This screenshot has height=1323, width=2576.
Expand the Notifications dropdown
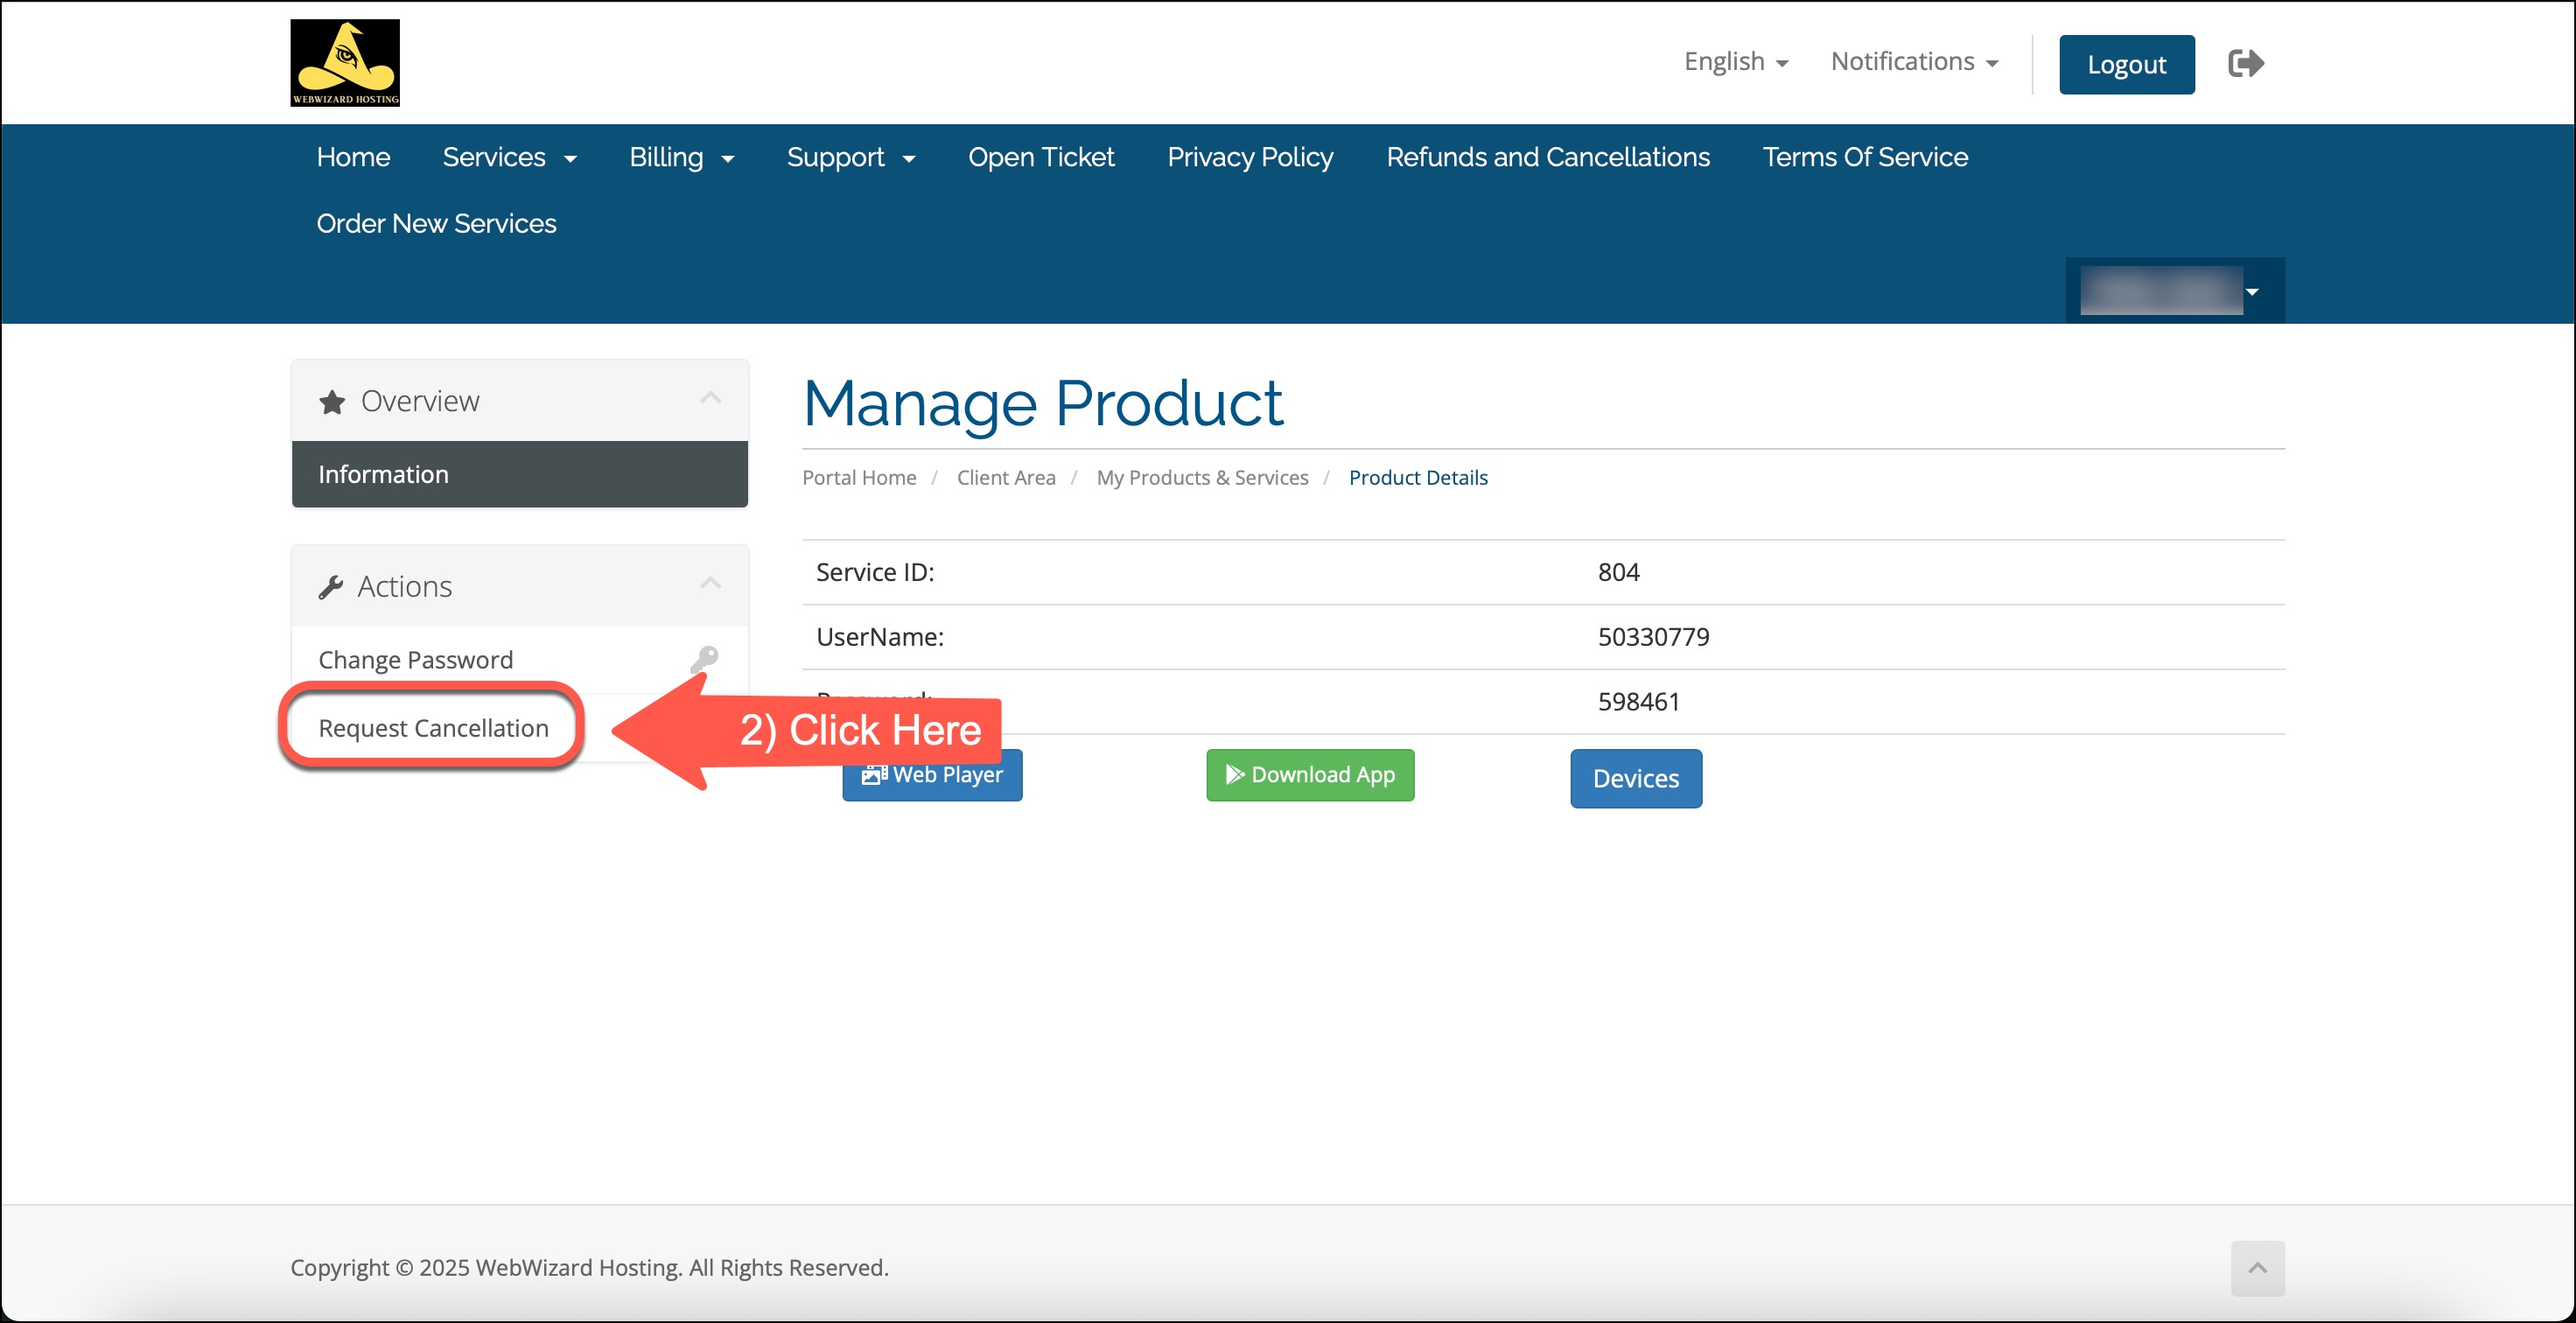tap(1914, 62)
